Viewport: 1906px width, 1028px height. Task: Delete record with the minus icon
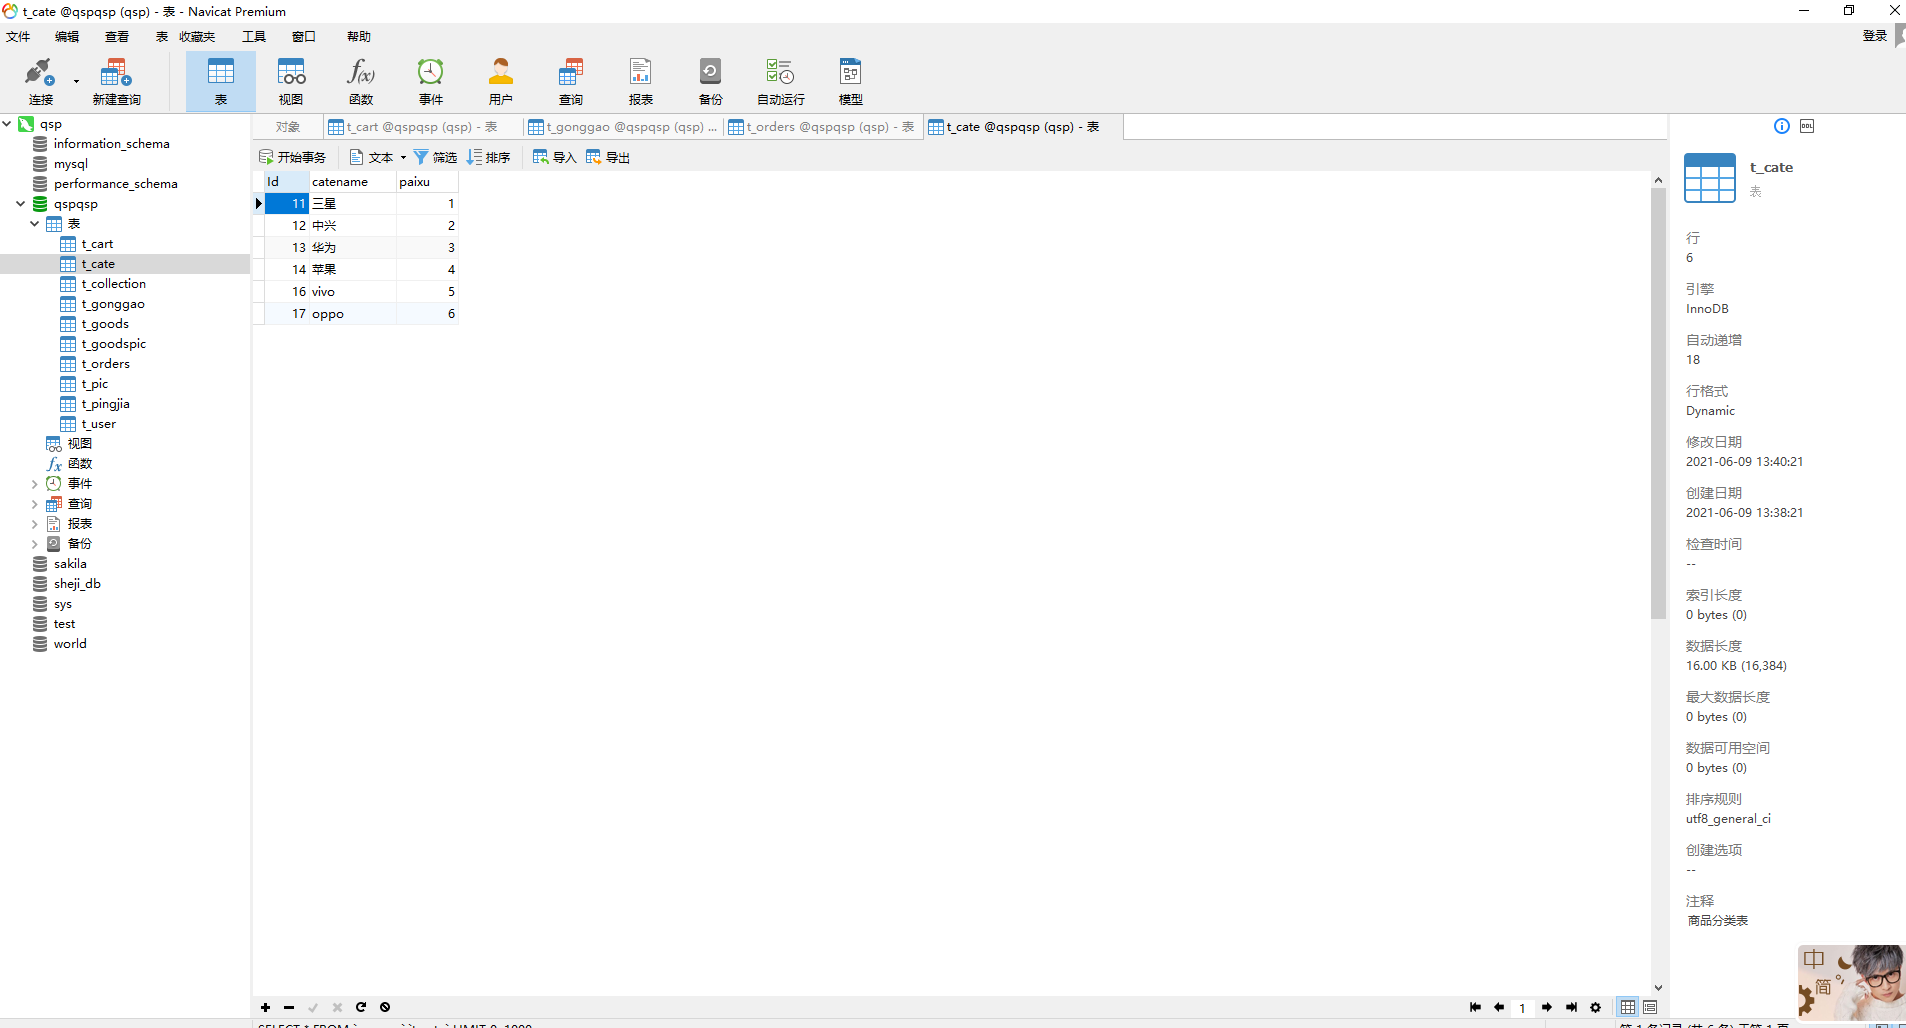[289, 1007]
